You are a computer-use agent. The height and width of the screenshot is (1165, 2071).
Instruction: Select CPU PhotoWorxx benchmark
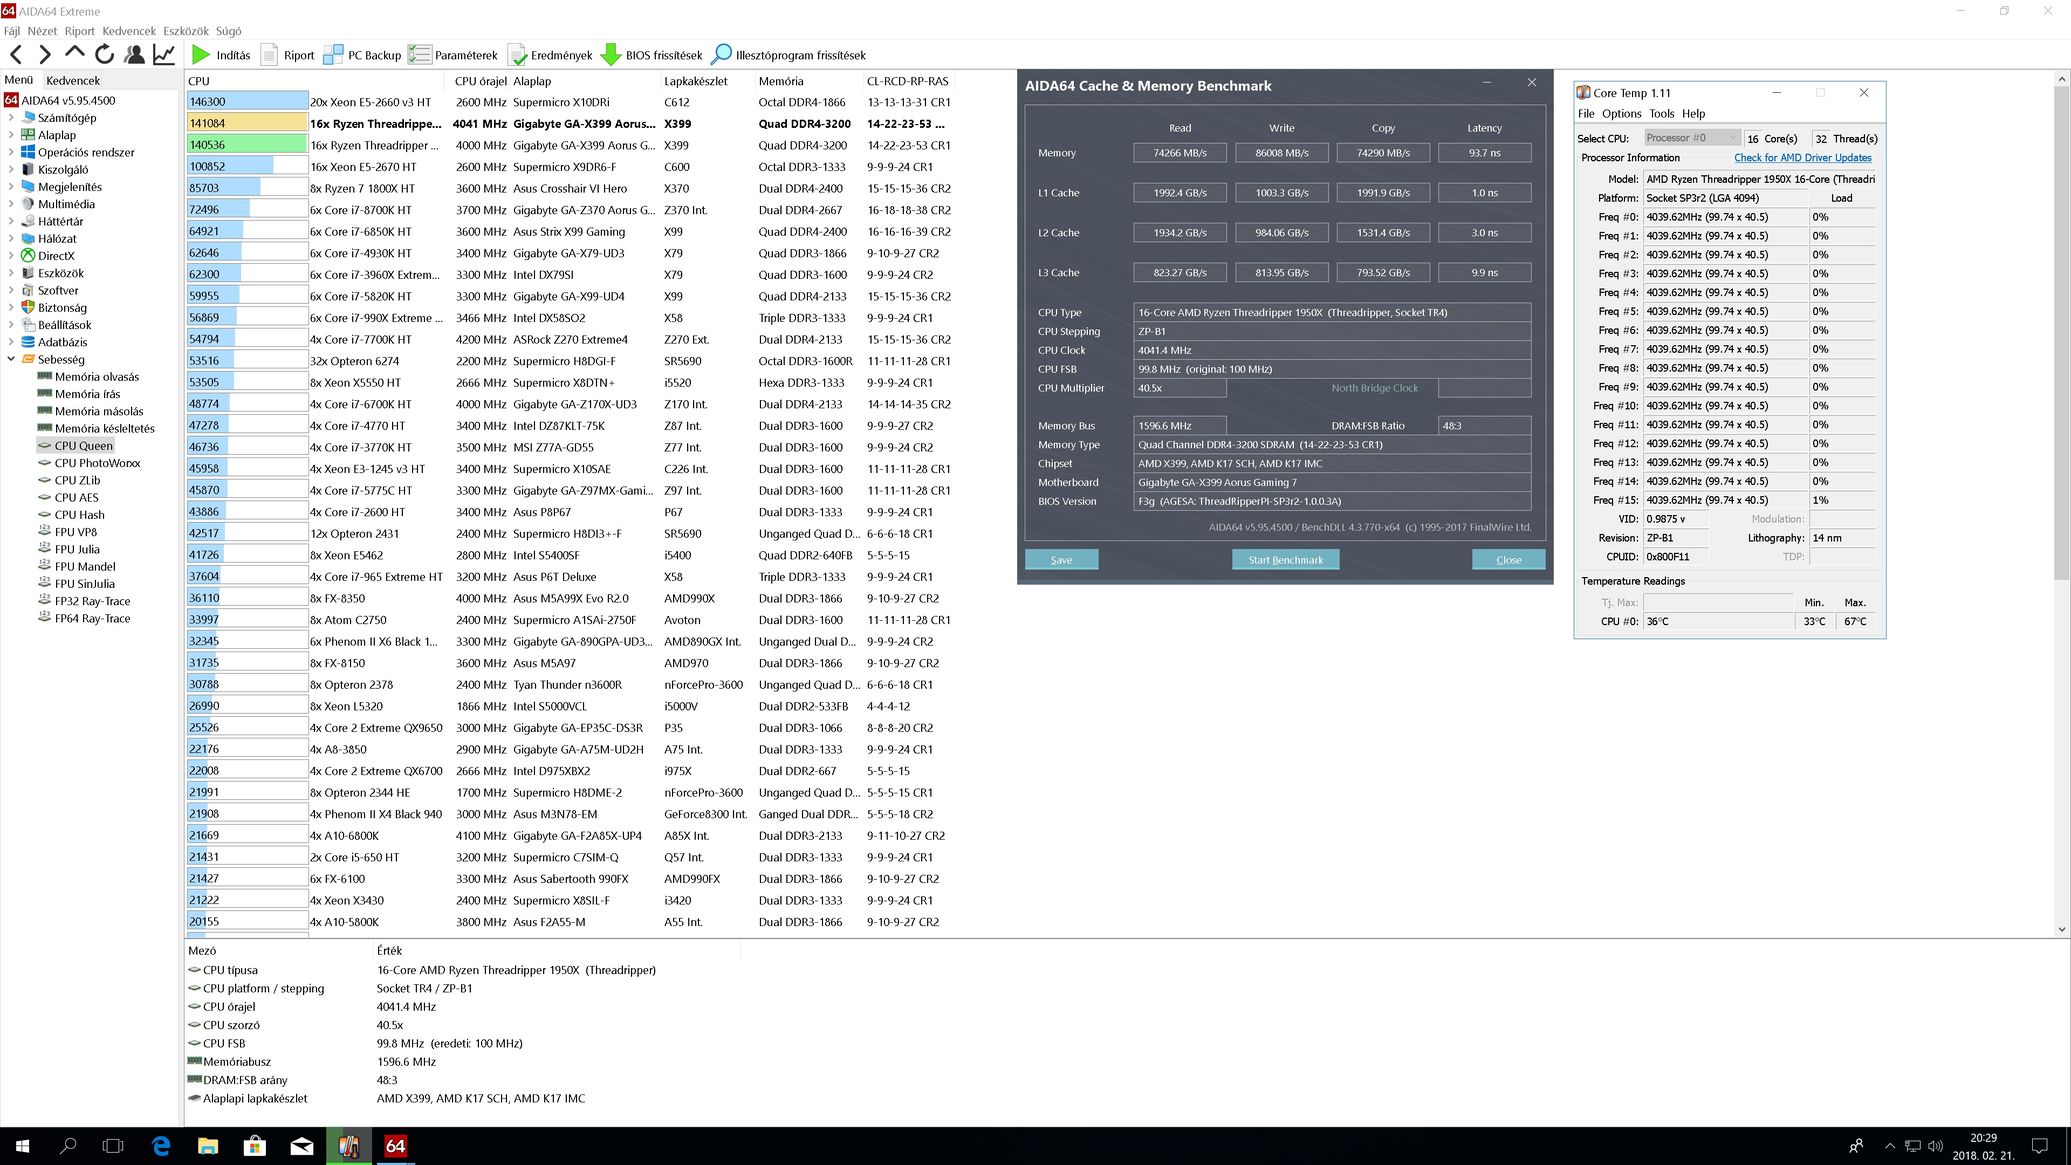click(97, 463)
